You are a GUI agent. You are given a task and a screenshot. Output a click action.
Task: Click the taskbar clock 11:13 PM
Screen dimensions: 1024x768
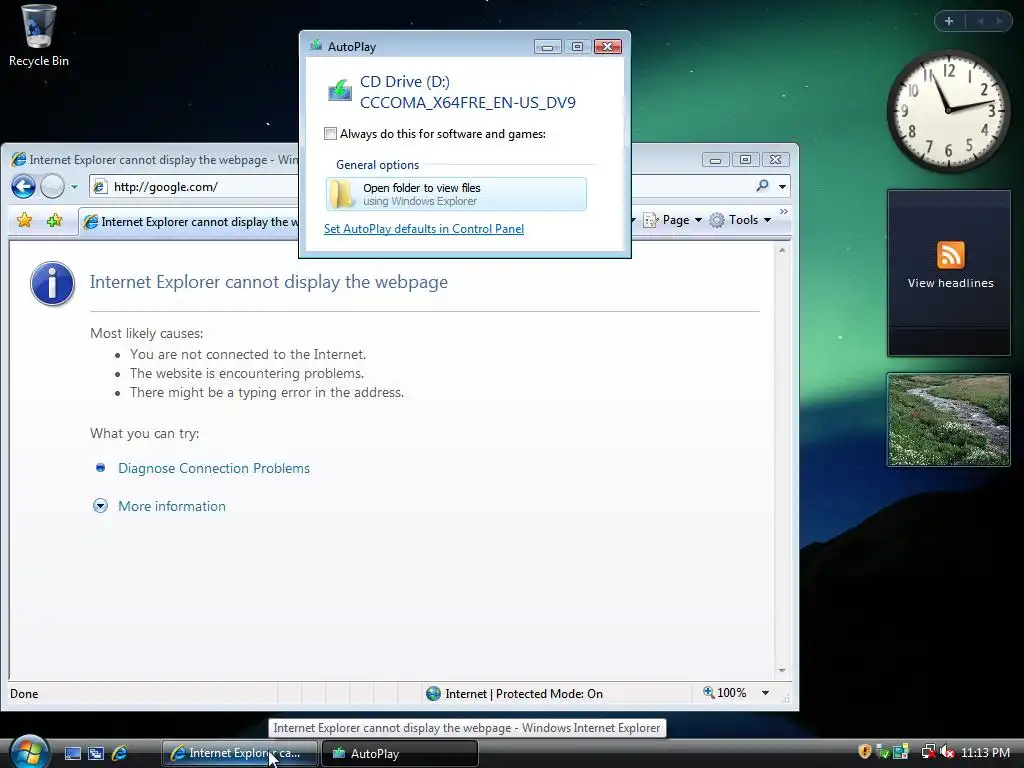pos(985,752)
